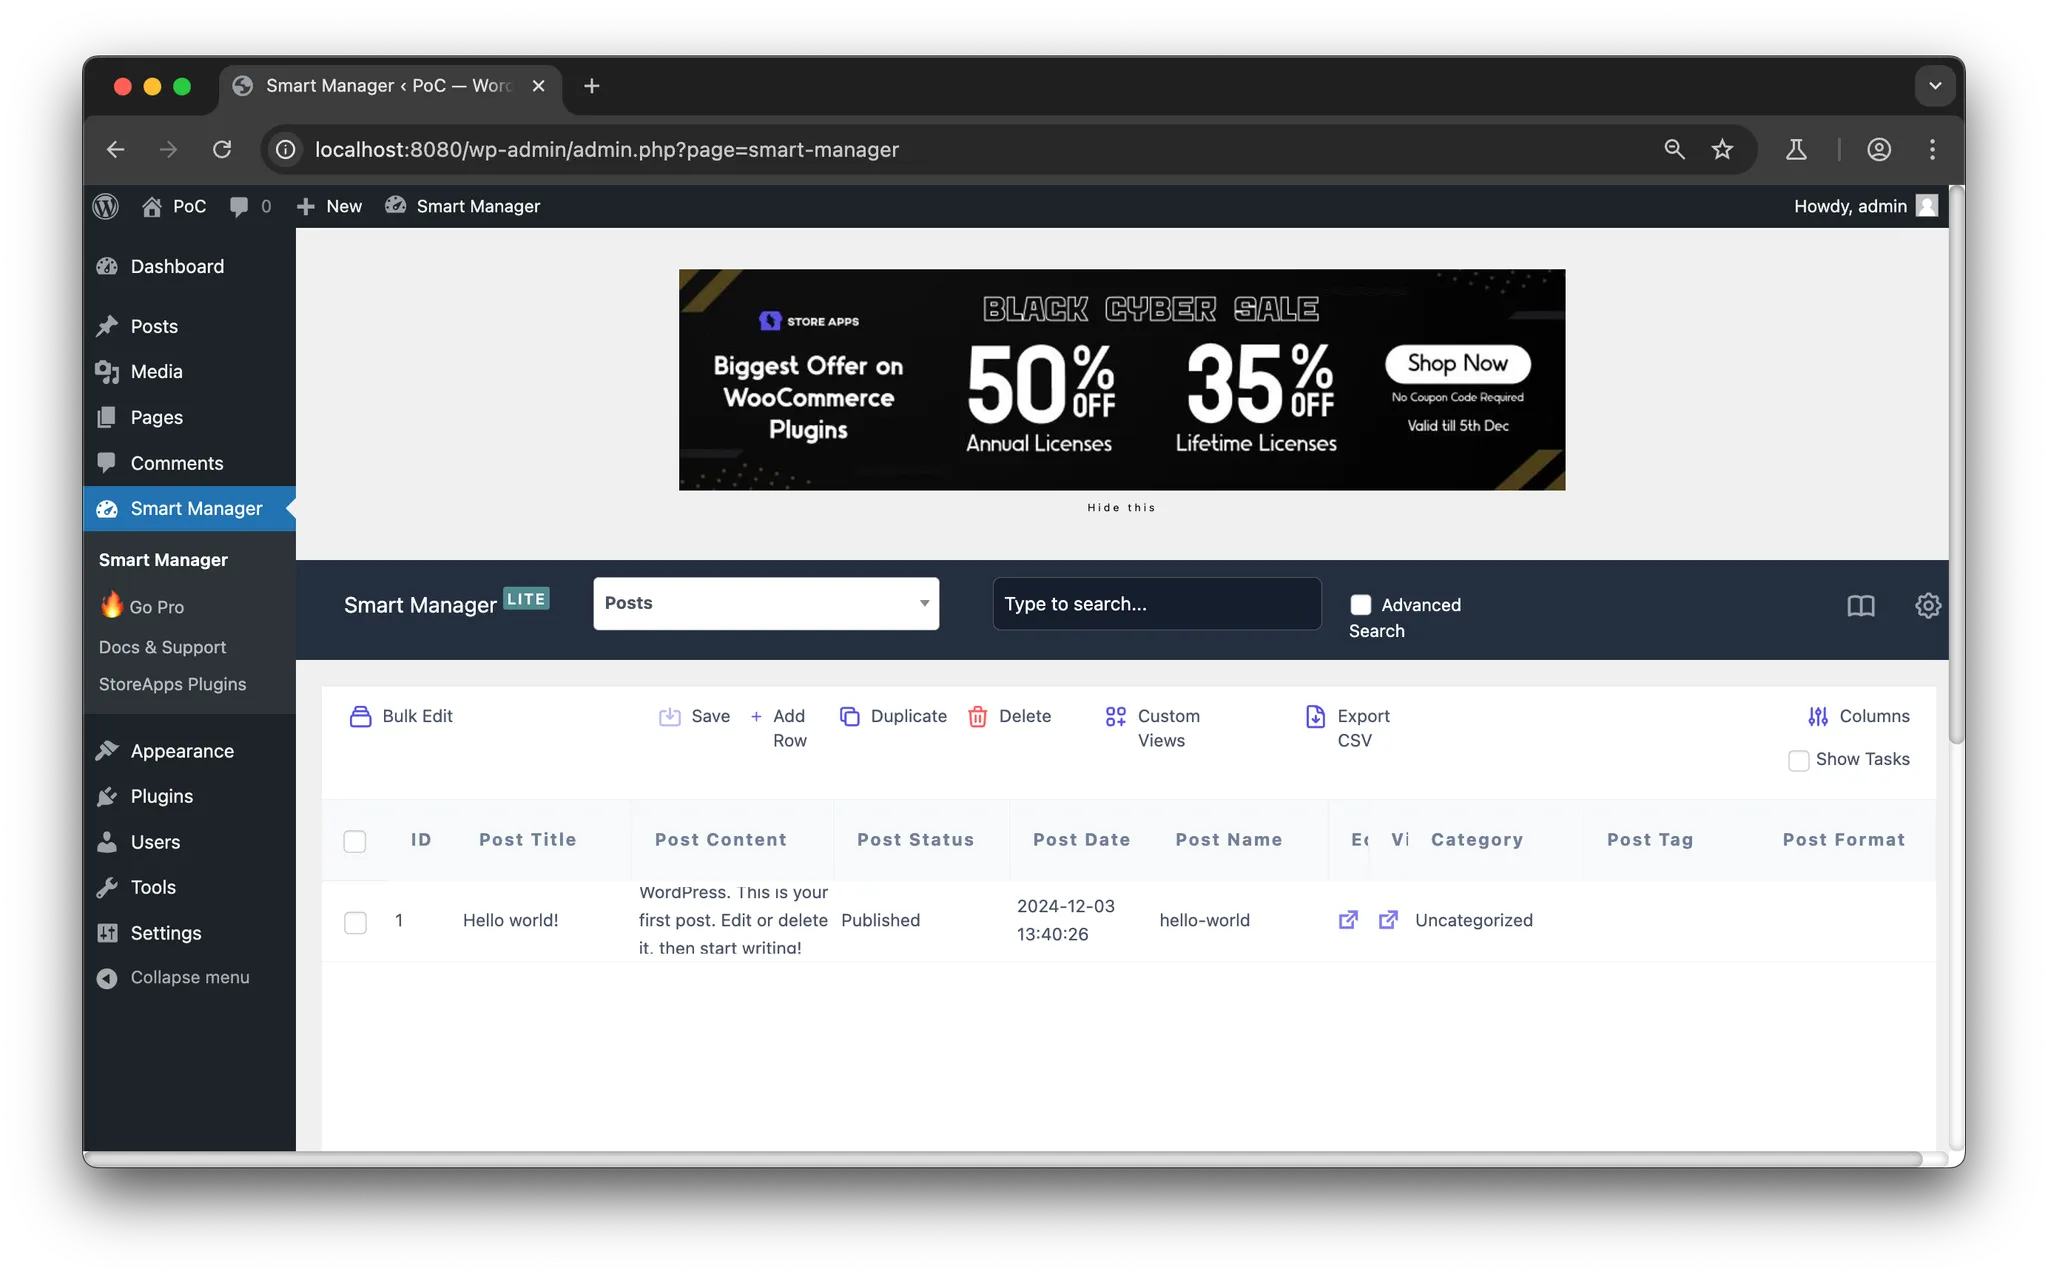Enable the Advanced Search checkbox

click(x=1360, y=604)
